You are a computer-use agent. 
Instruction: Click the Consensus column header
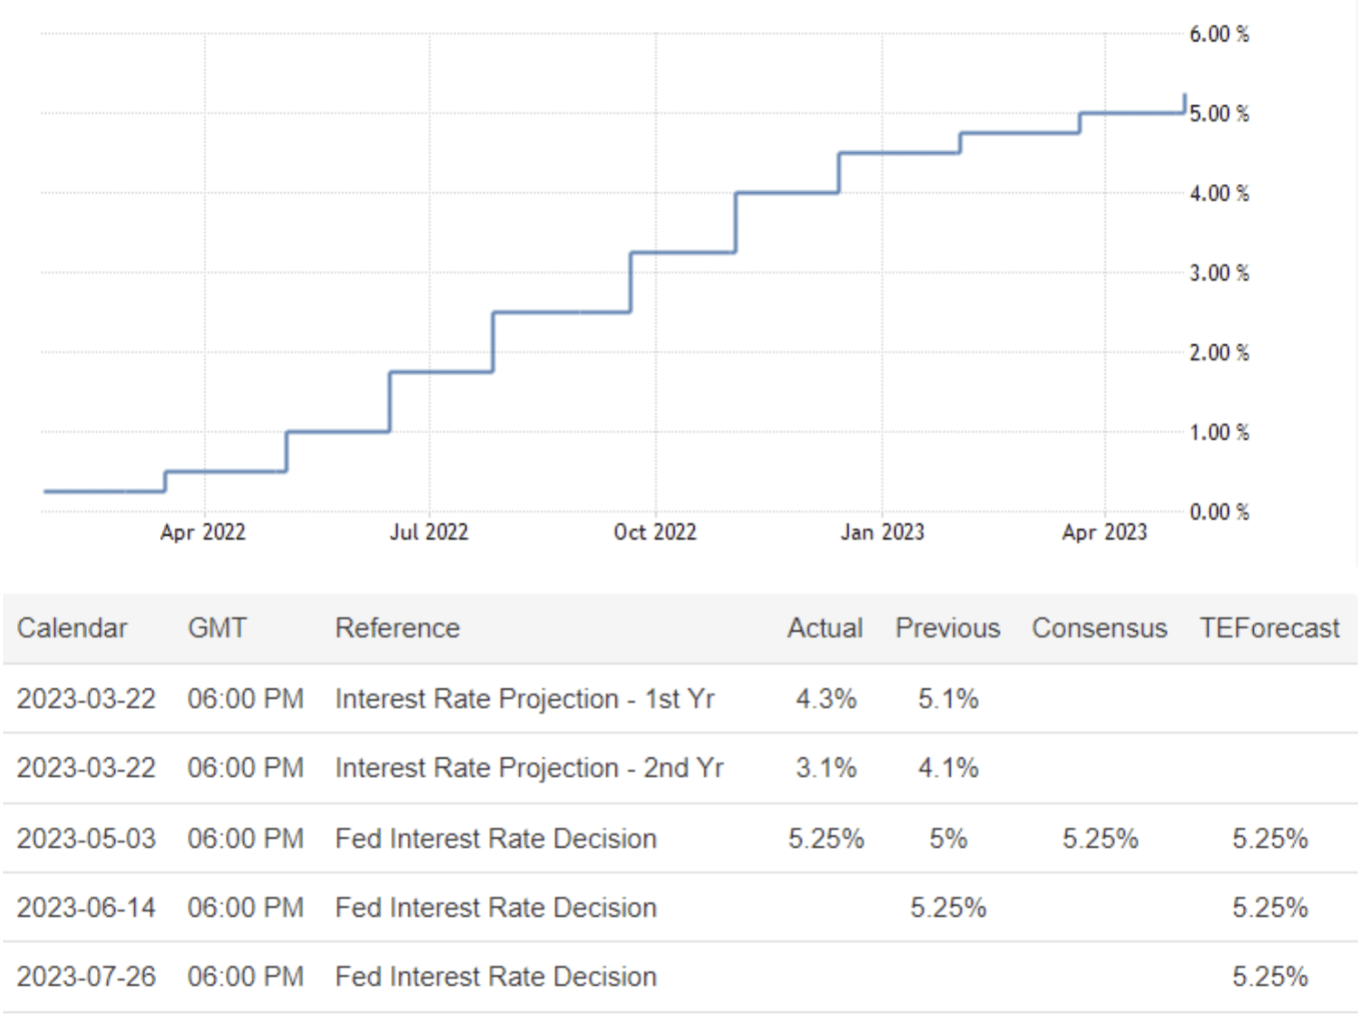tap(1099, 628)
